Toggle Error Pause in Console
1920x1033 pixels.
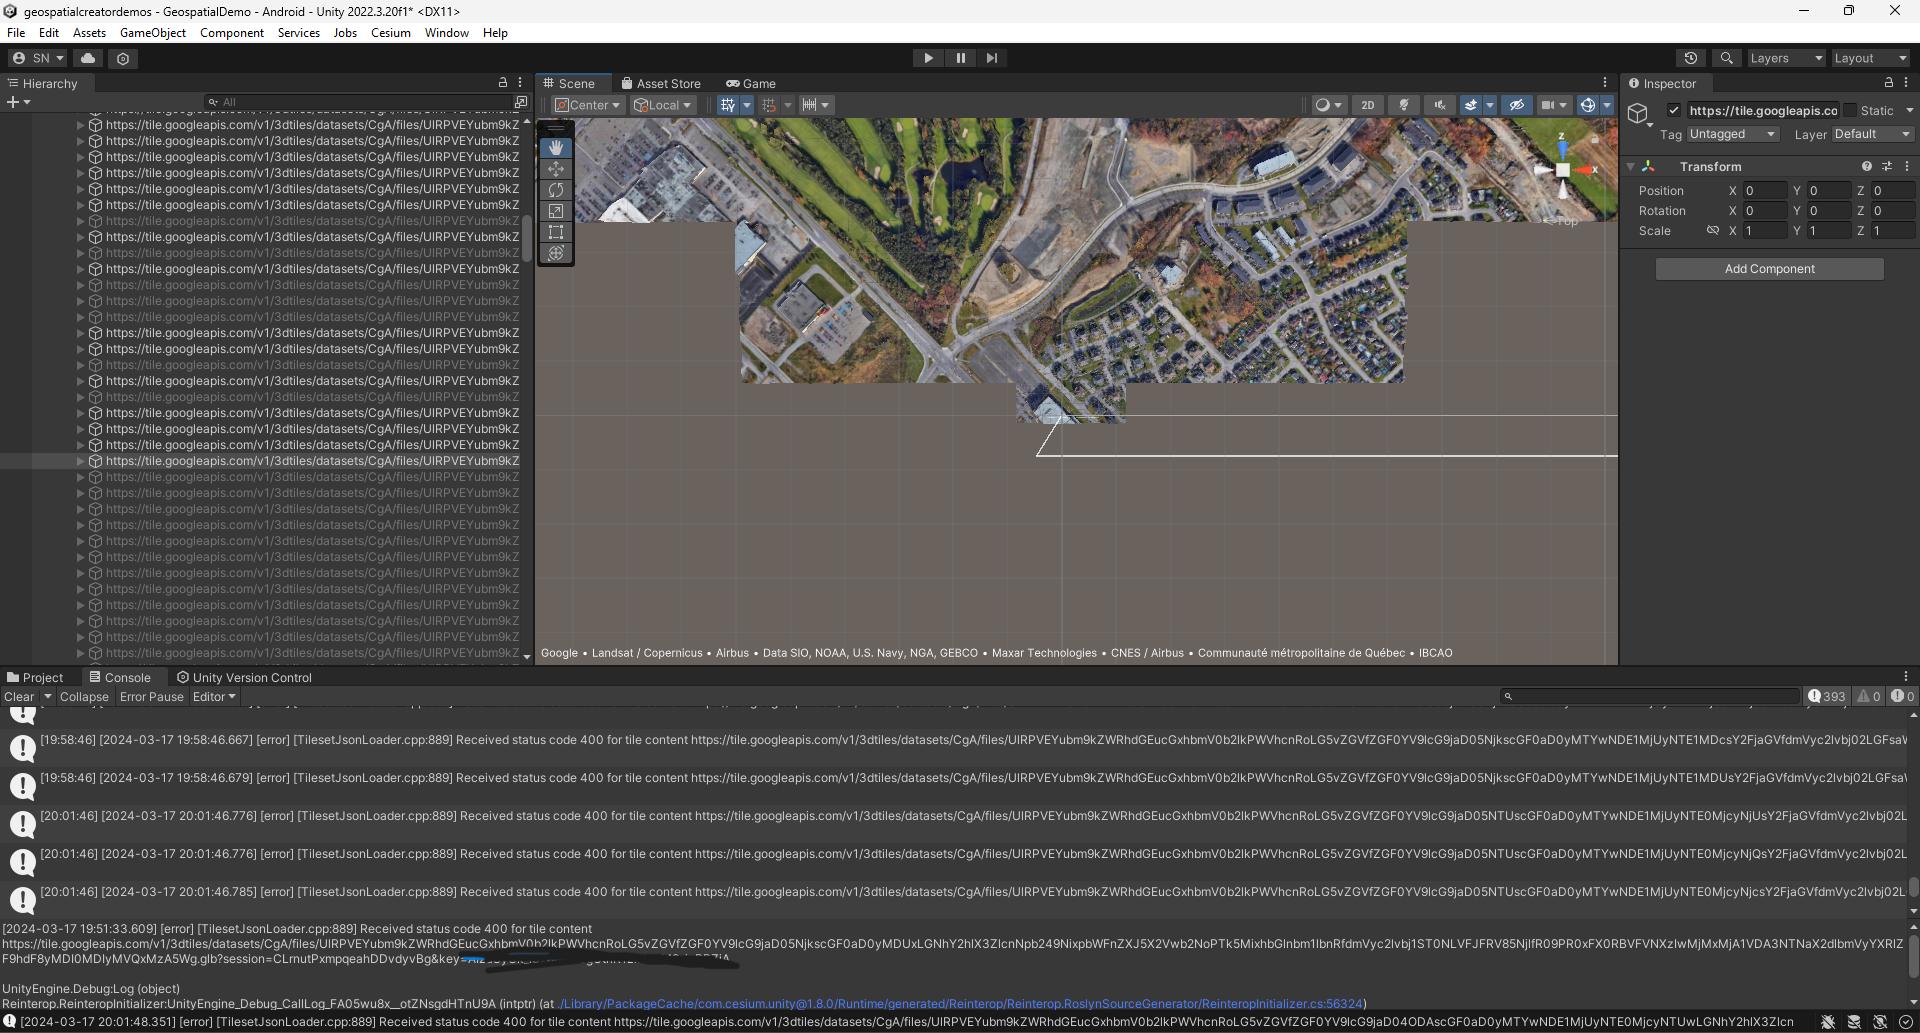152,697
